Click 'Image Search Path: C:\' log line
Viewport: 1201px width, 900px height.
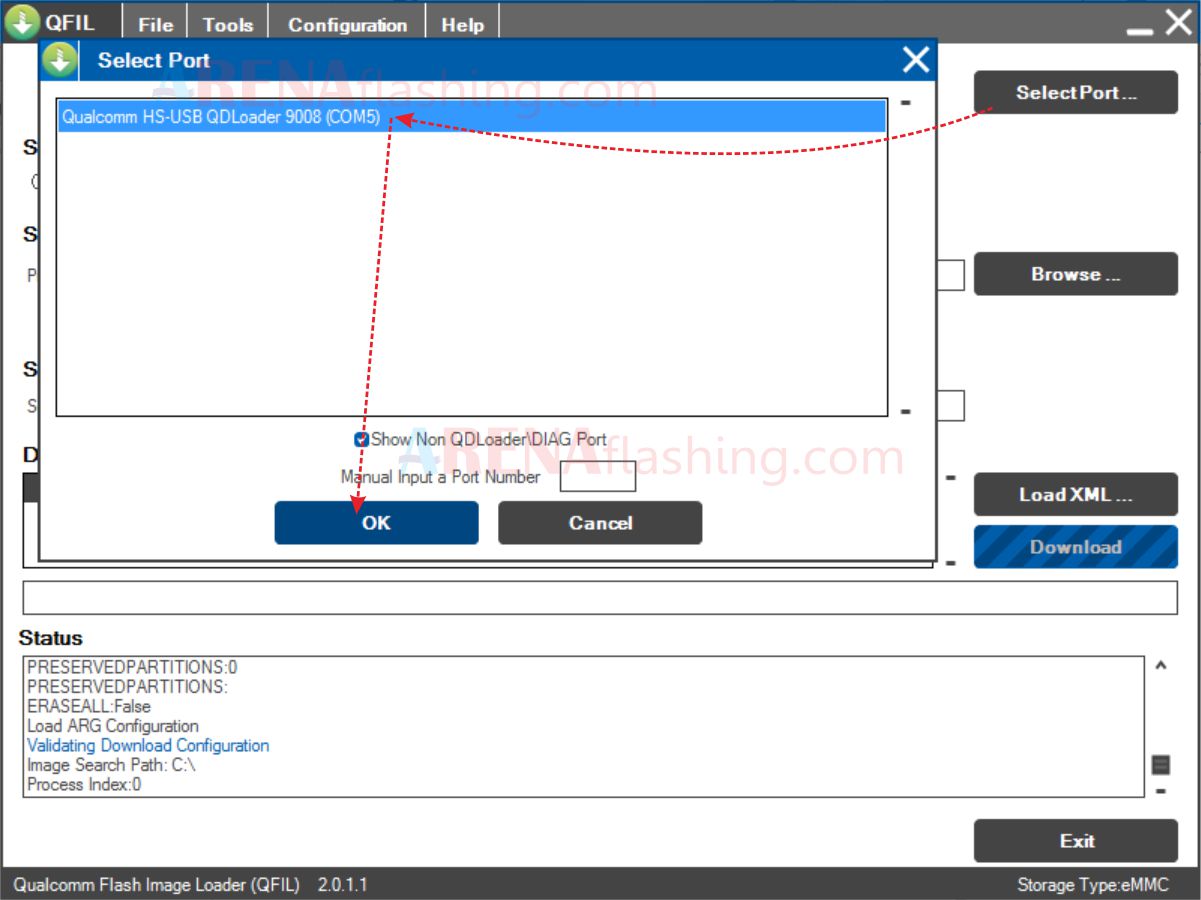(111, 765)
